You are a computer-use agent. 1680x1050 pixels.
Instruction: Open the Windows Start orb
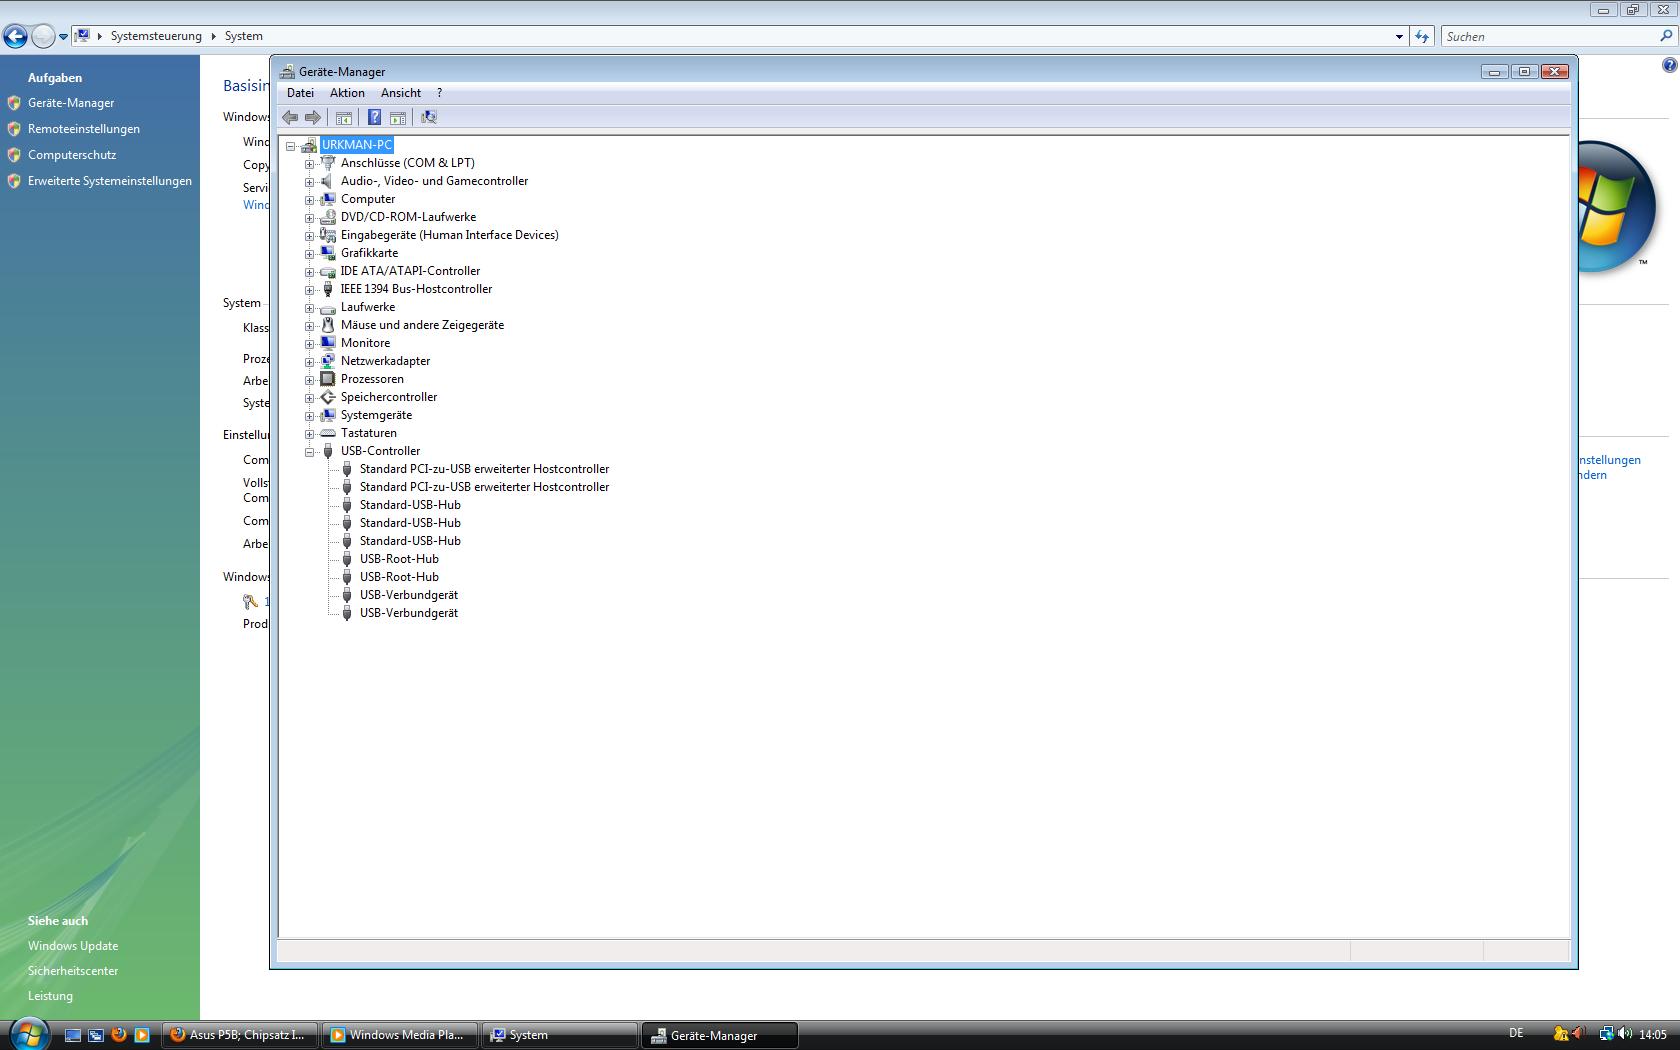tap(28, 1033)
